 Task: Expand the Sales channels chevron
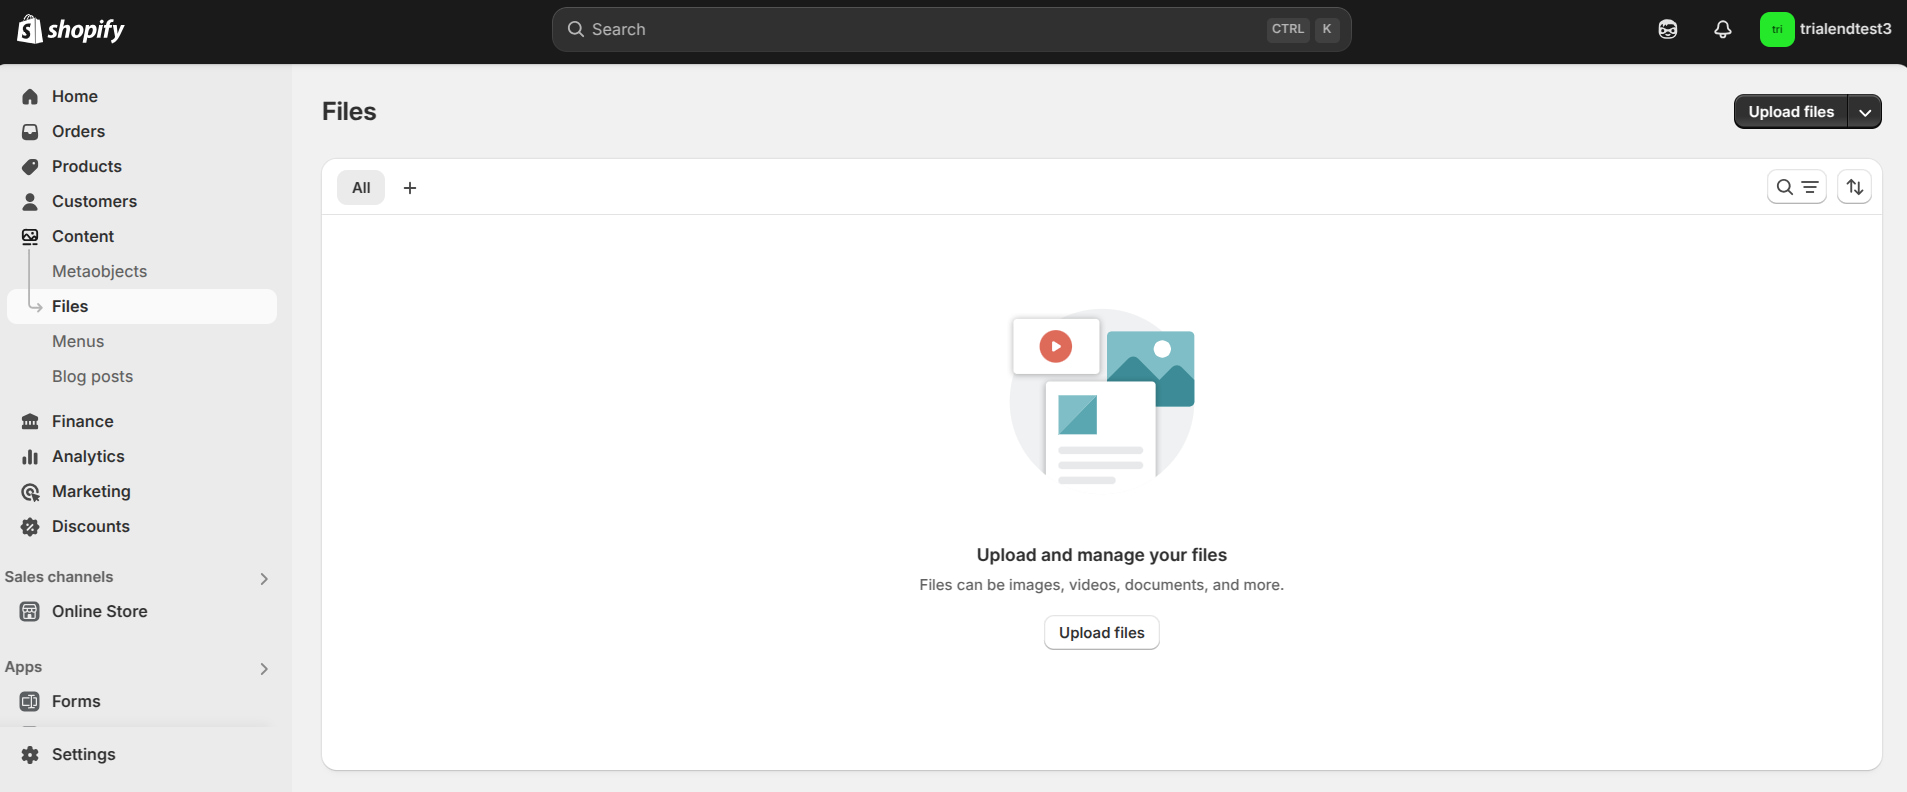(264, 578)
